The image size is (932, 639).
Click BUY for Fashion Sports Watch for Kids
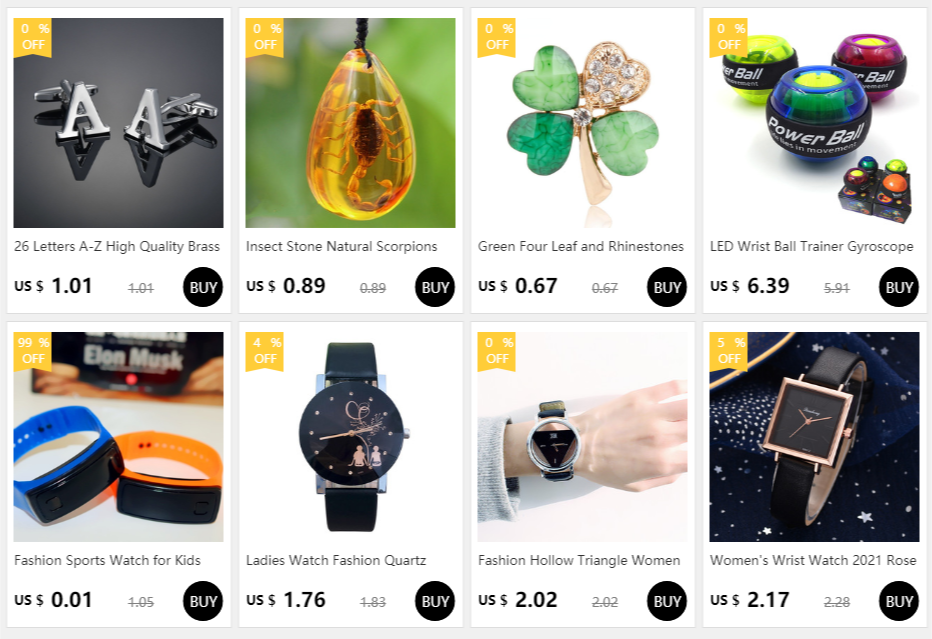pyautogui.click(x=203, y=601)
